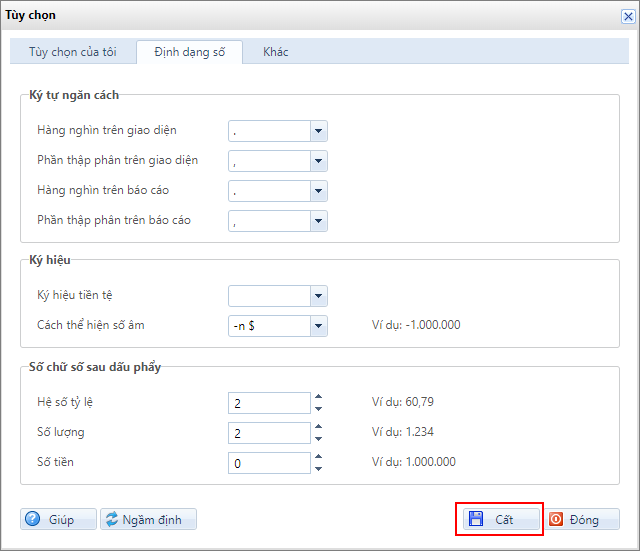Open Giúp help button

tap(59, 519)
